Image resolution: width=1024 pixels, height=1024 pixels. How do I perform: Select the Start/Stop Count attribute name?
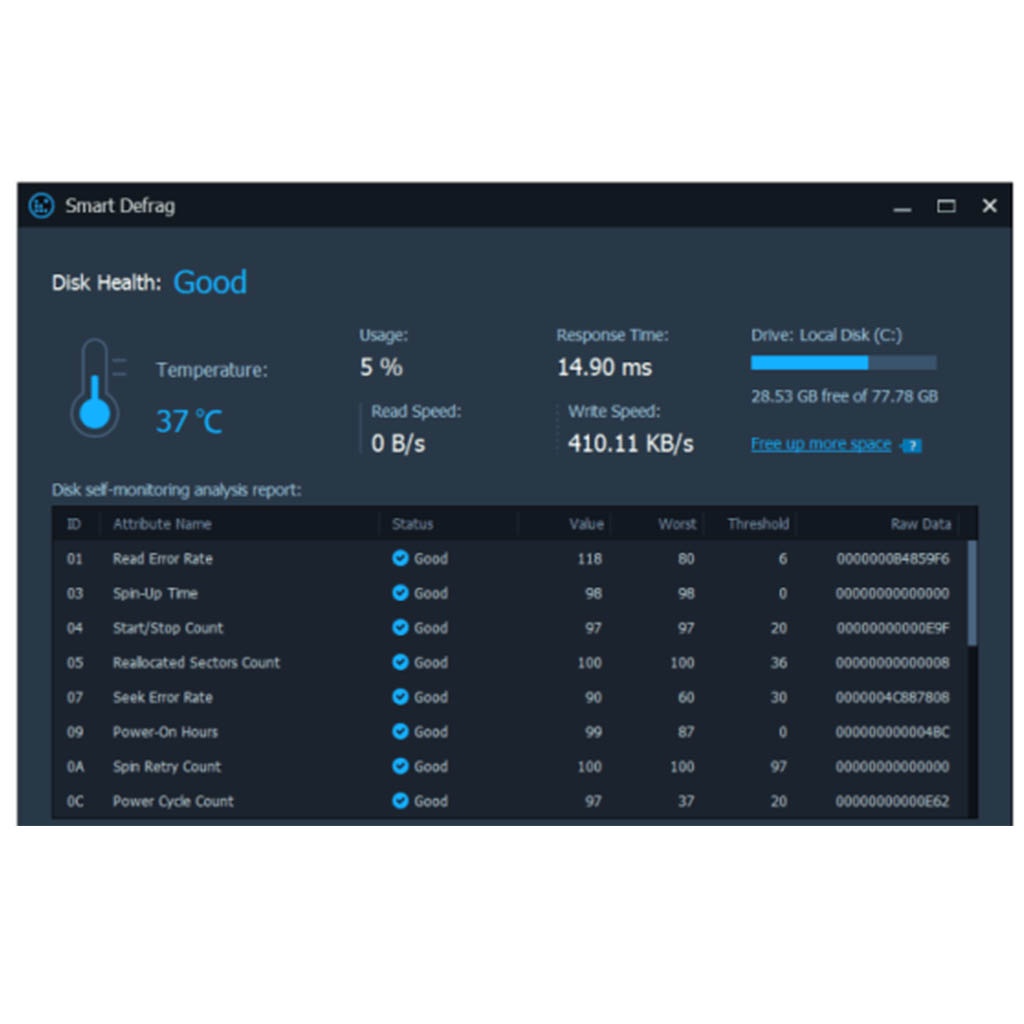click(x=168, y=628)
